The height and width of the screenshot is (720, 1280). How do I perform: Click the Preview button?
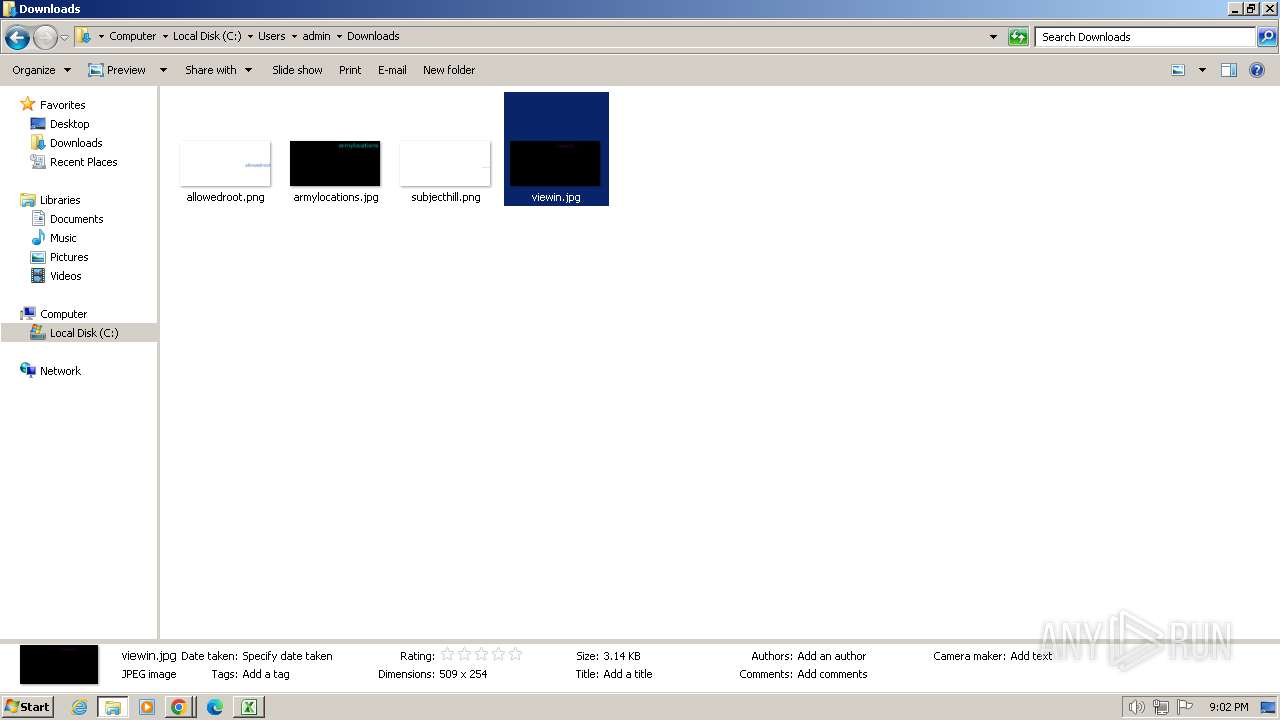point(117,70)
